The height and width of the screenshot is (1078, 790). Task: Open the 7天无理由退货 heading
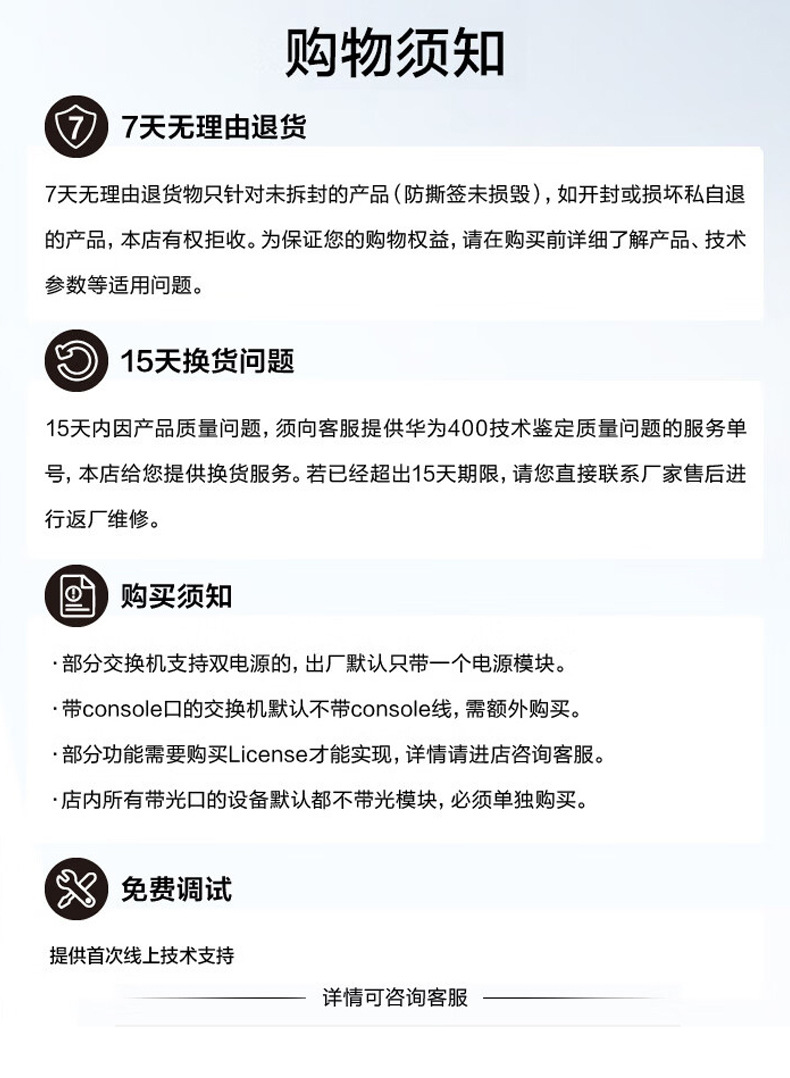(x=213, y=127)
